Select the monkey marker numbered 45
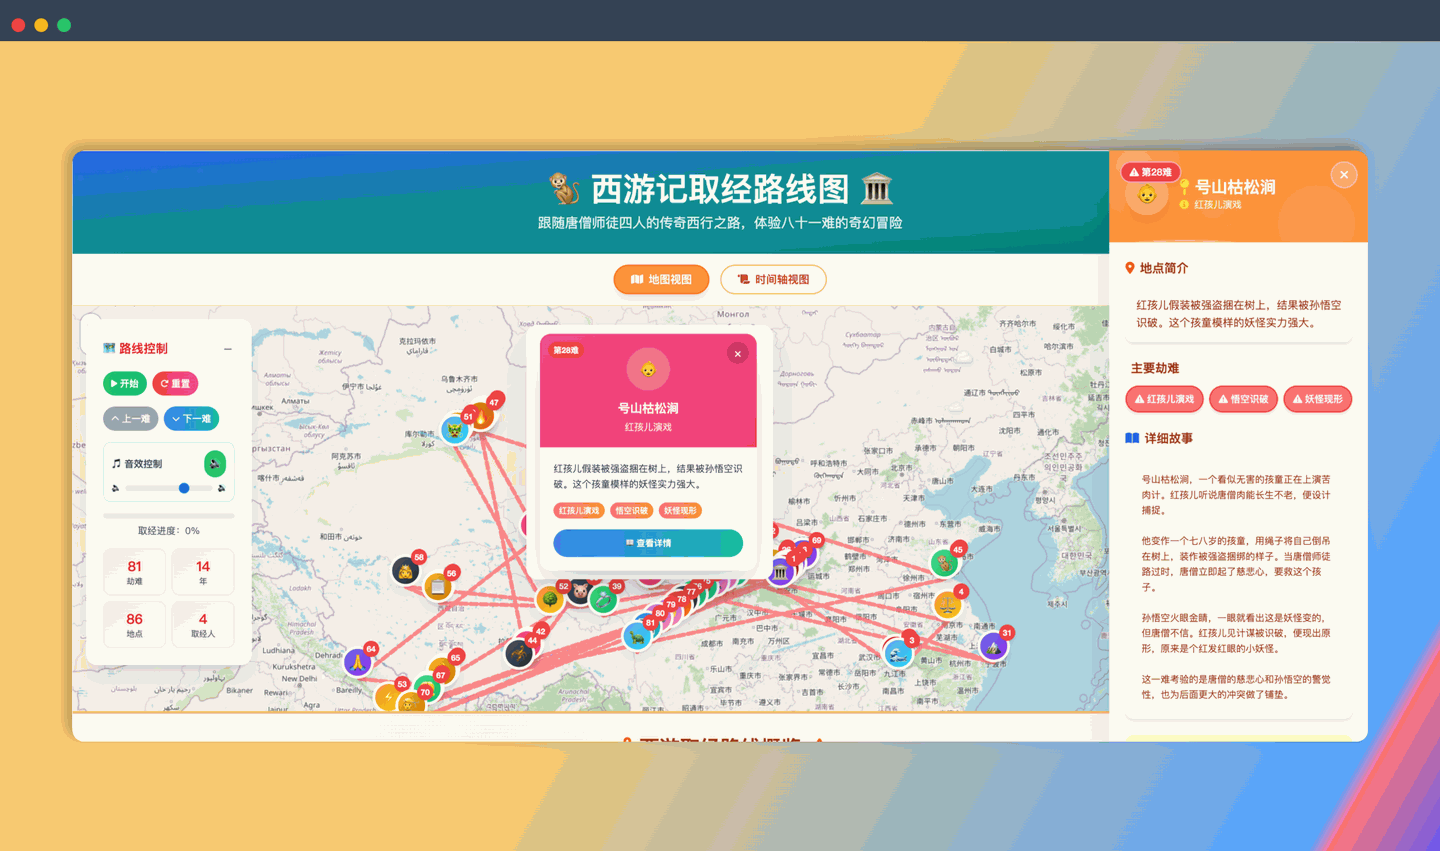The image size is (1440, 851). tap(944, 563)
